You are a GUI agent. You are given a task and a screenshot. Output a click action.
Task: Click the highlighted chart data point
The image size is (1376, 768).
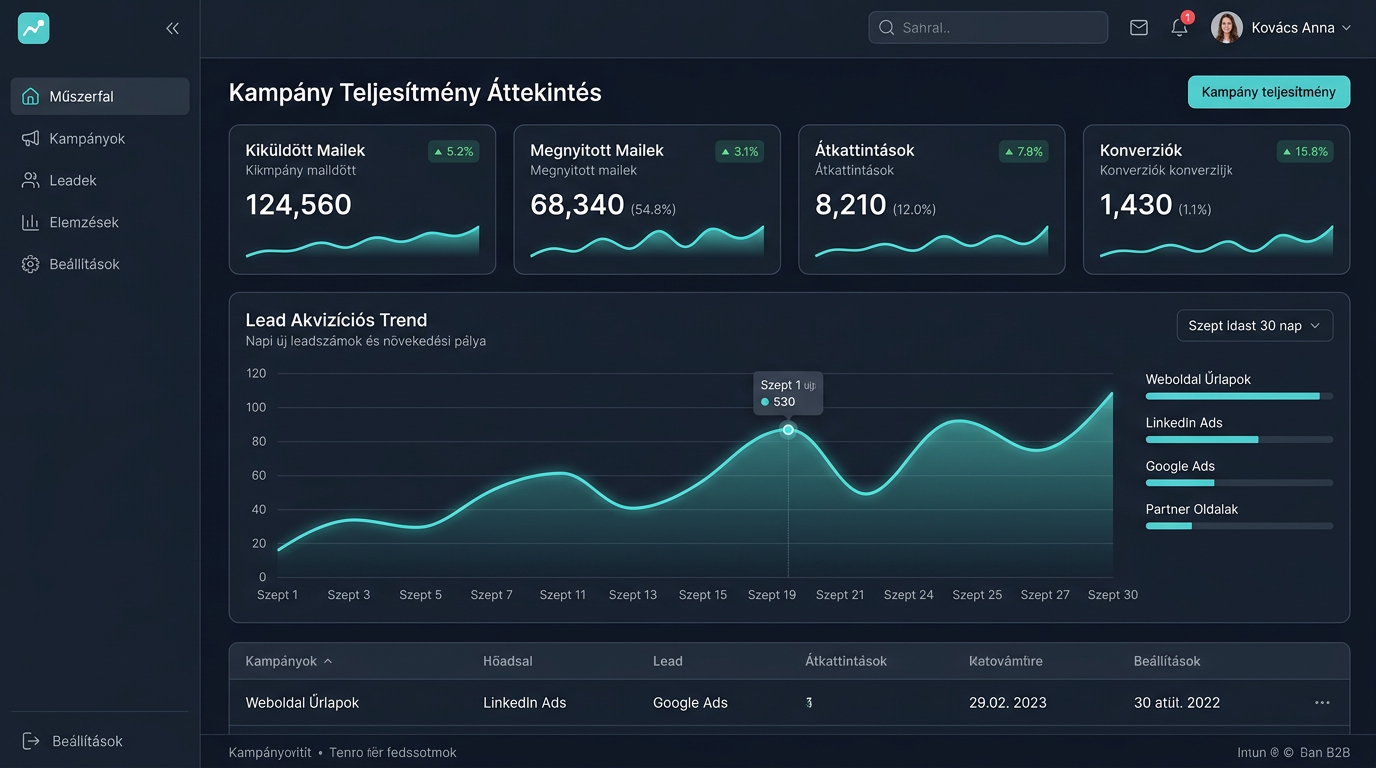(x=788, y=430)
